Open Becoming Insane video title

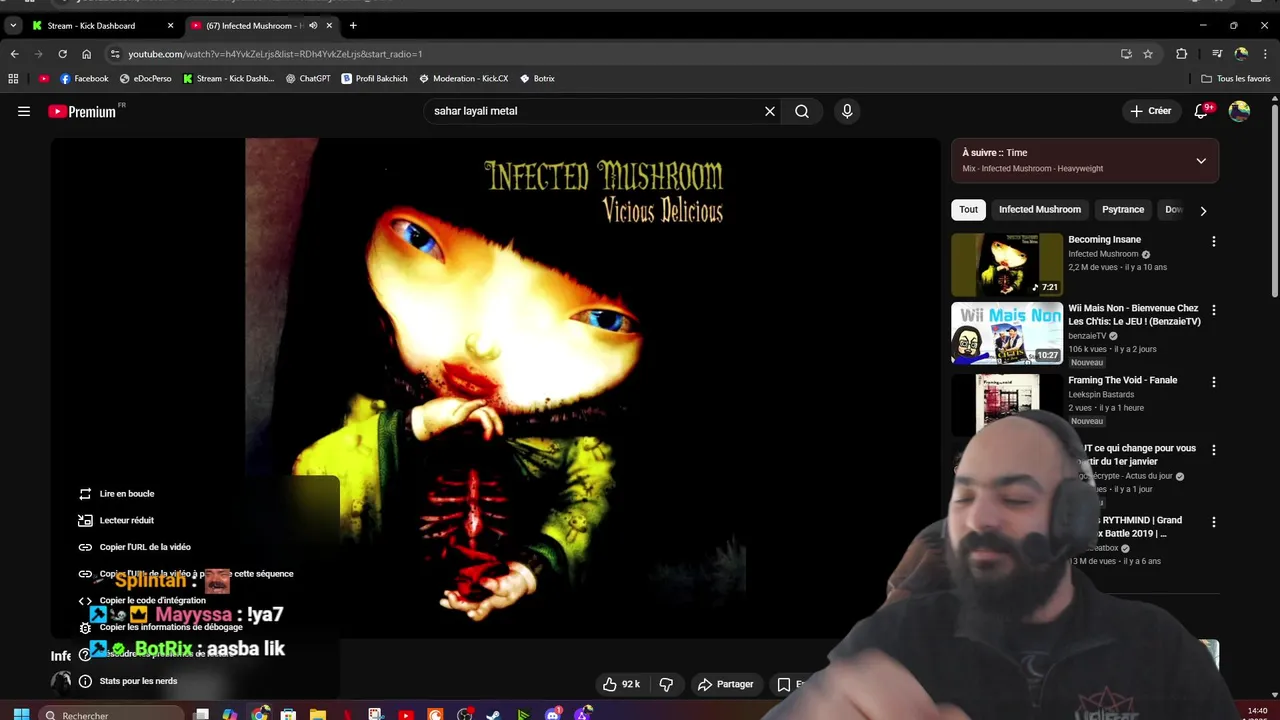pos(1104,239)
